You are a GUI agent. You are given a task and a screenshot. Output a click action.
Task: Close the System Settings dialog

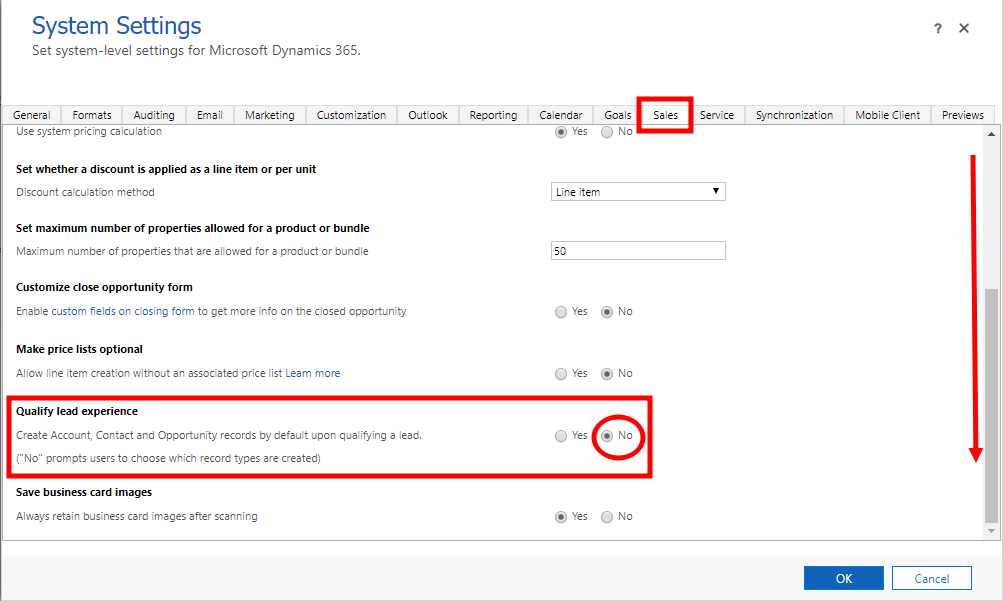pyautogui.click(x=964, y=29)
